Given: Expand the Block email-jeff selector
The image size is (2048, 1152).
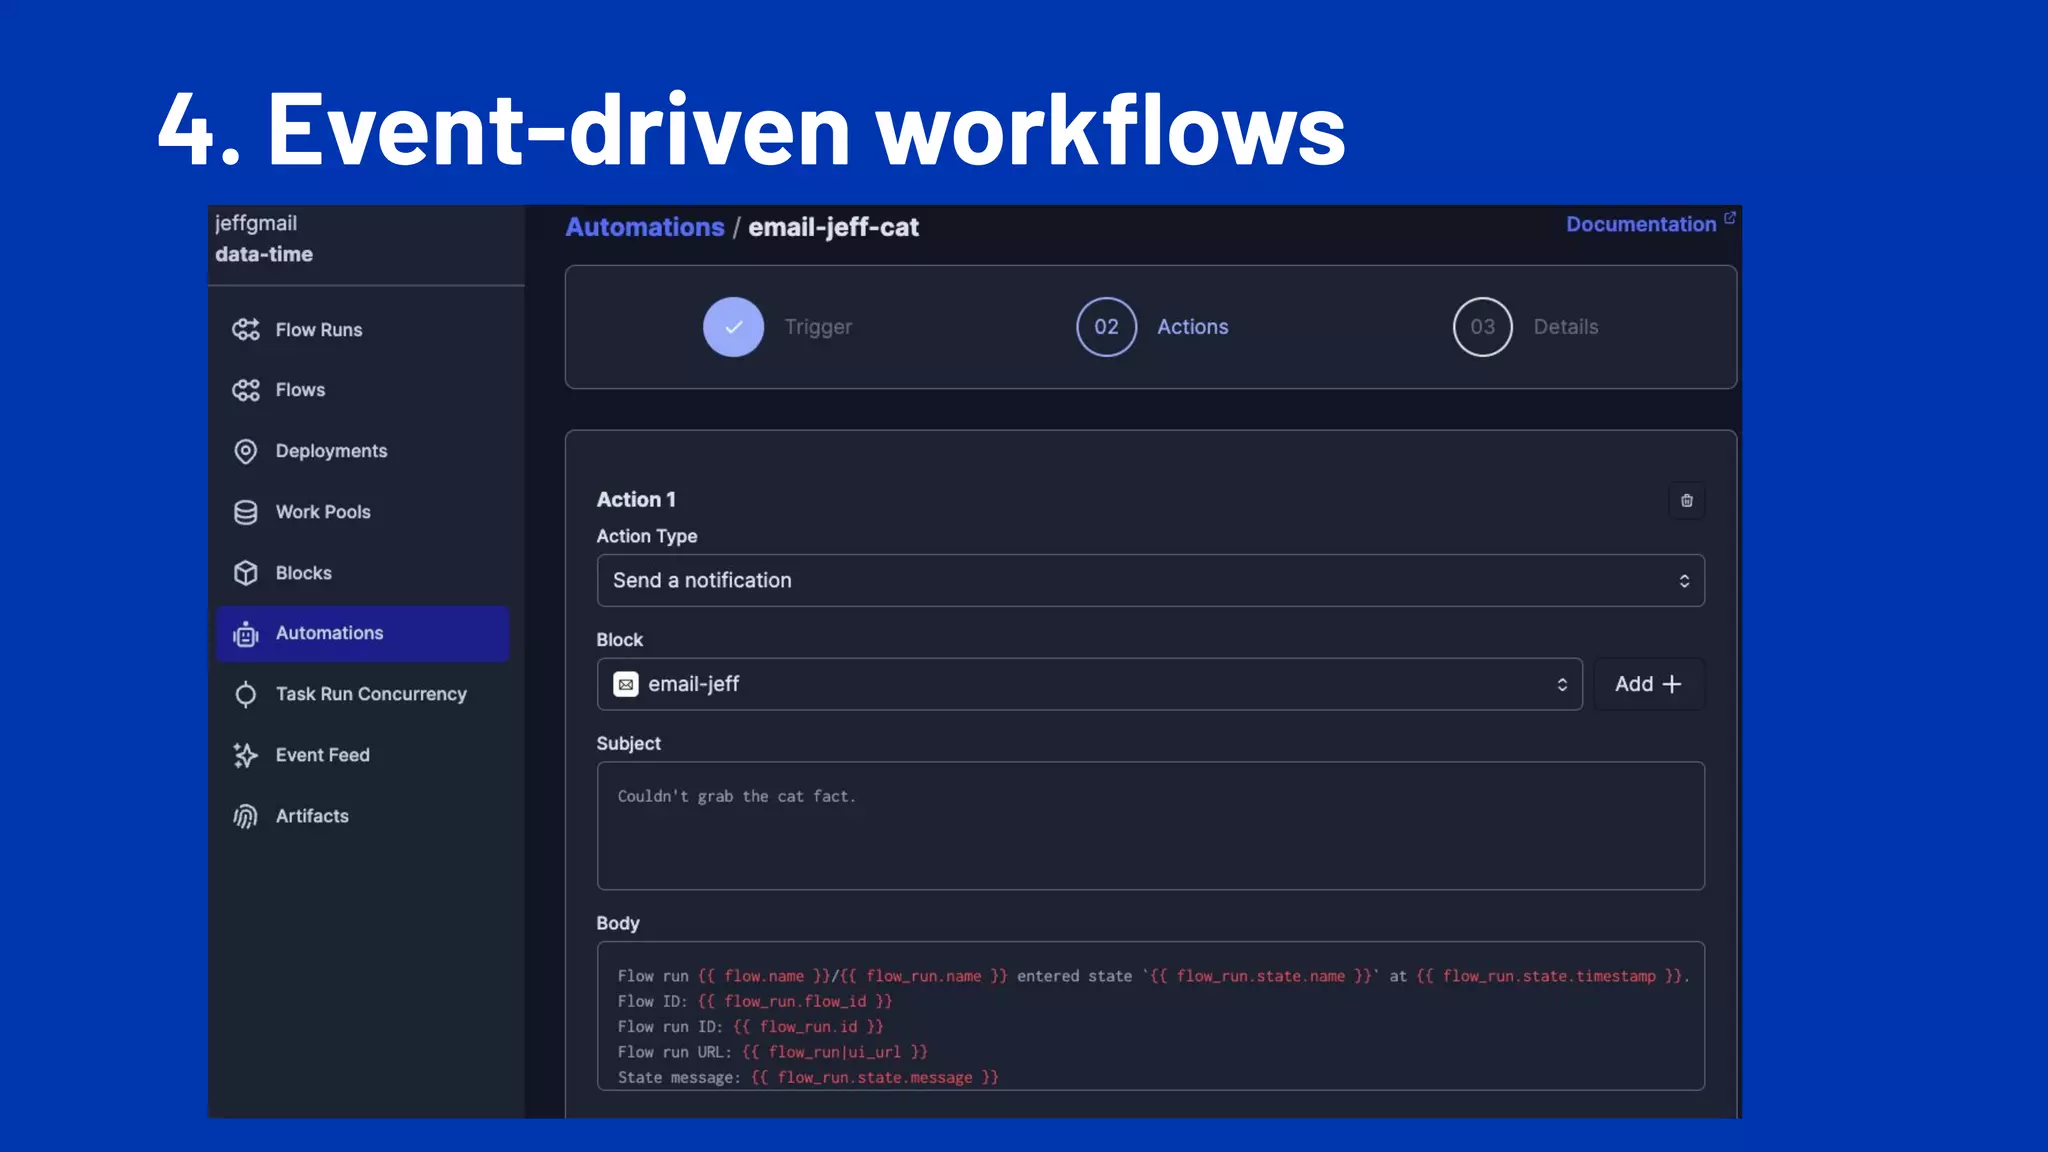Looking at the screenshot, I should [x=1089, y=684].
